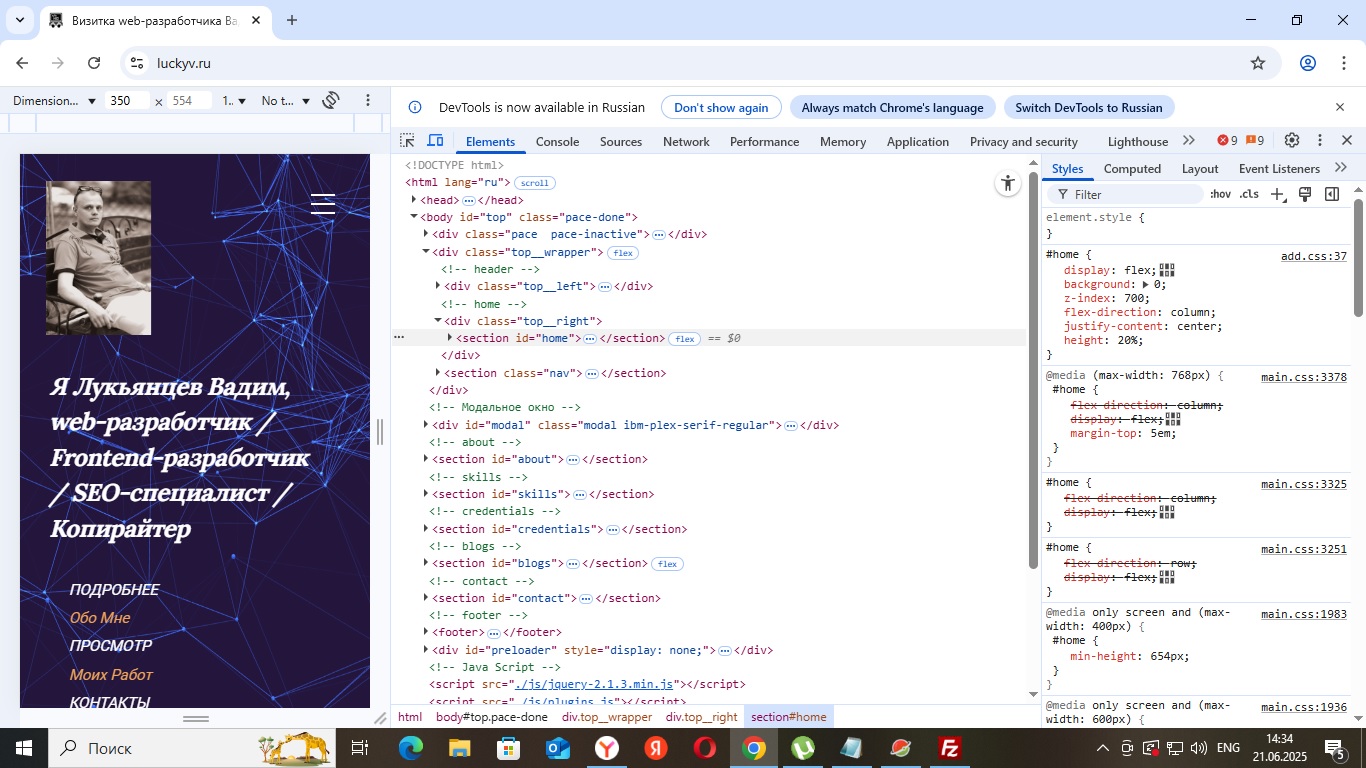Expand the section id="about" node
The image size is (1366, 768).
click(427, 459)
